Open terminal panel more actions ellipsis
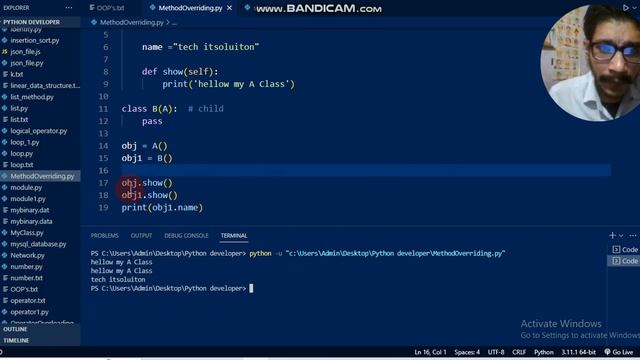 coord(633,236)
